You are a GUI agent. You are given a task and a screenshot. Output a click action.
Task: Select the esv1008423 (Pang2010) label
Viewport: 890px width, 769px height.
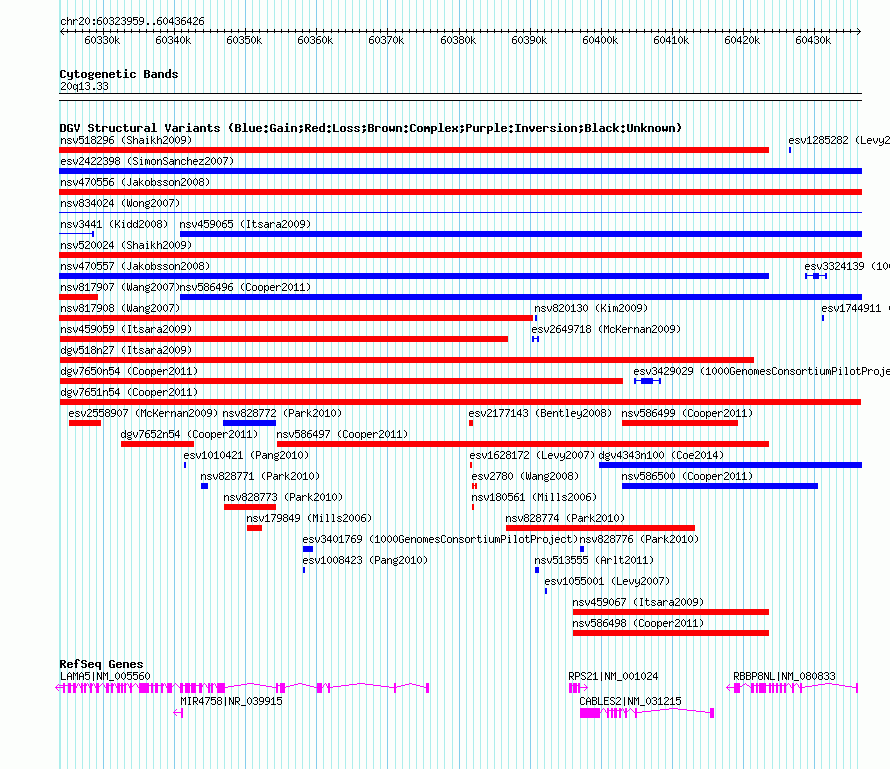(365, 560)
